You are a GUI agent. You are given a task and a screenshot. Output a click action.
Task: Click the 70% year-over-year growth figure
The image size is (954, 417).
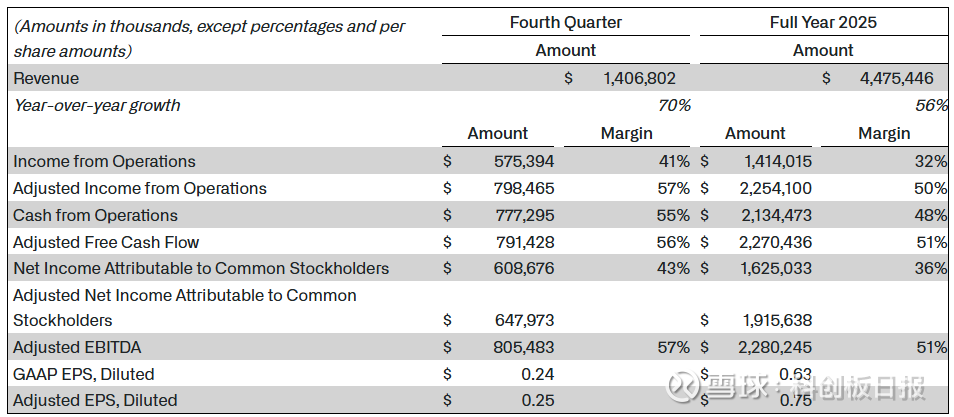tap(674, 105)
